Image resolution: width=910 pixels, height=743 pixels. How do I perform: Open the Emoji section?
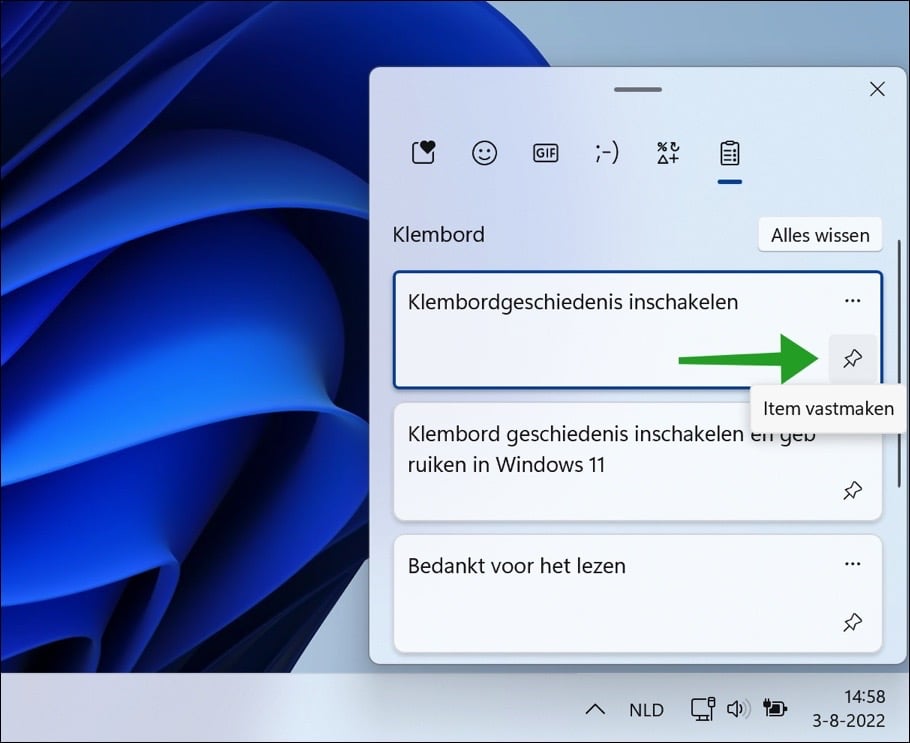click(x=484, y=152)
